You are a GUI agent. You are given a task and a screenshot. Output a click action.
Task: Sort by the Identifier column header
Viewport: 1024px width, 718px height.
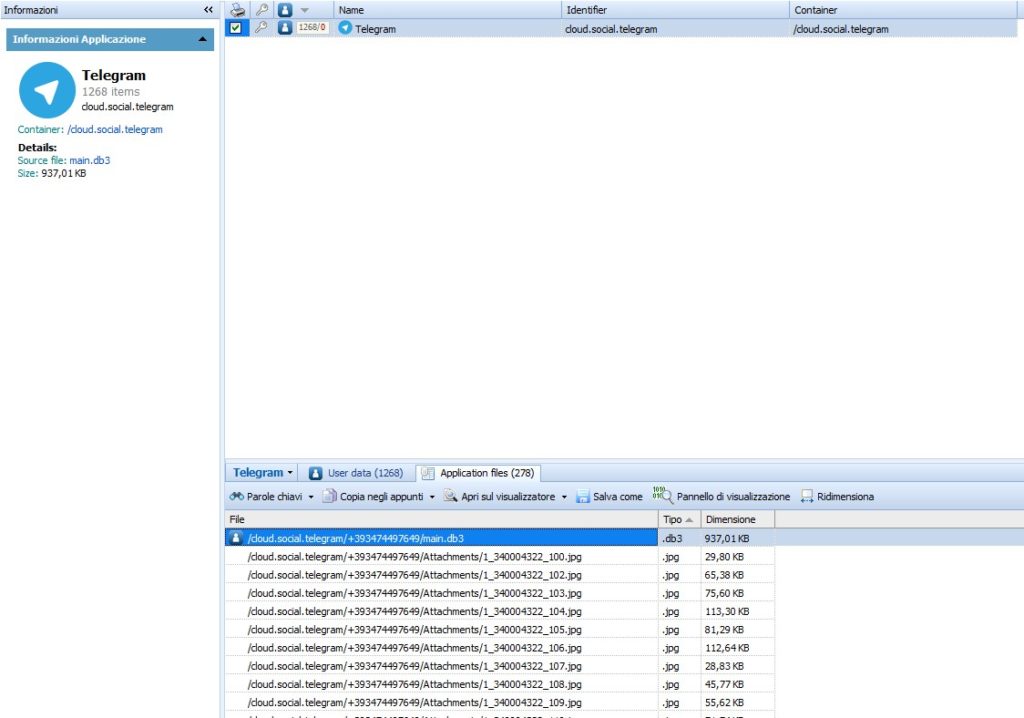pyautogui.click(x=675, y=10)
